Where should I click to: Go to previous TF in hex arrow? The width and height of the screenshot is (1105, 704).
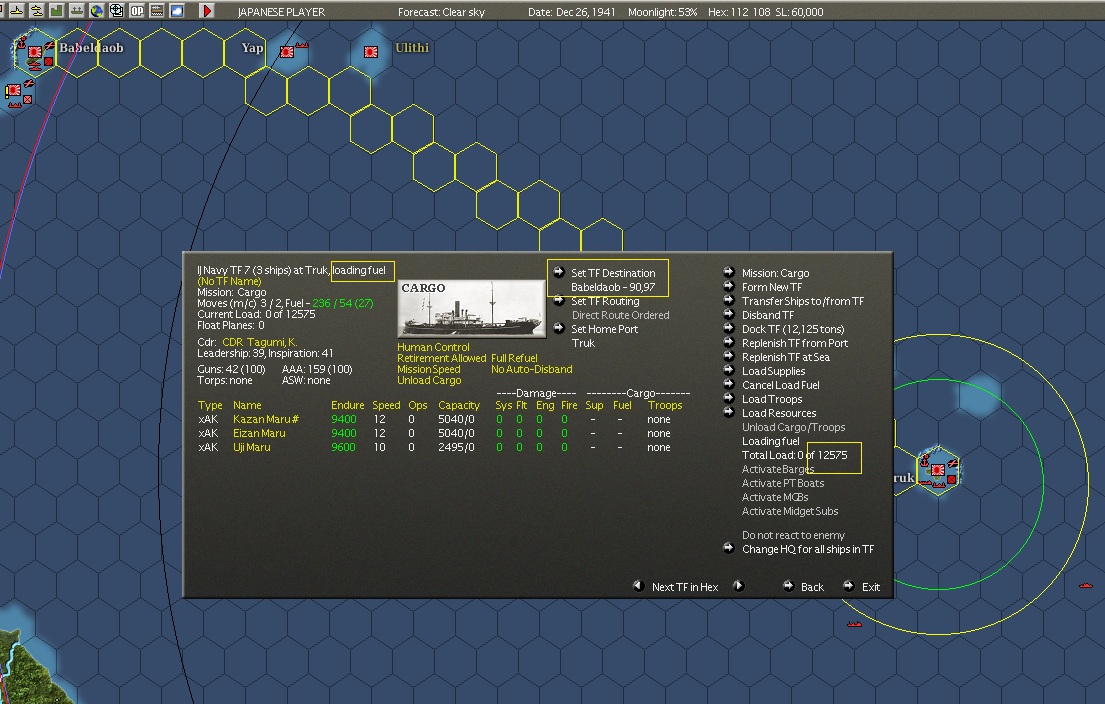click(x=638, y=586)
